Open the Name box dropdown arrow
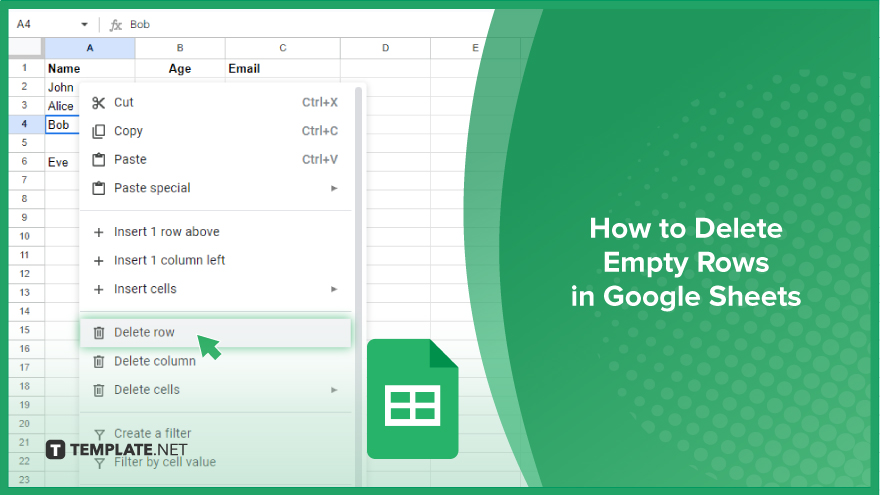Image resolution: width=880 pixels, height=495 pixels. [x=84, y=25]
